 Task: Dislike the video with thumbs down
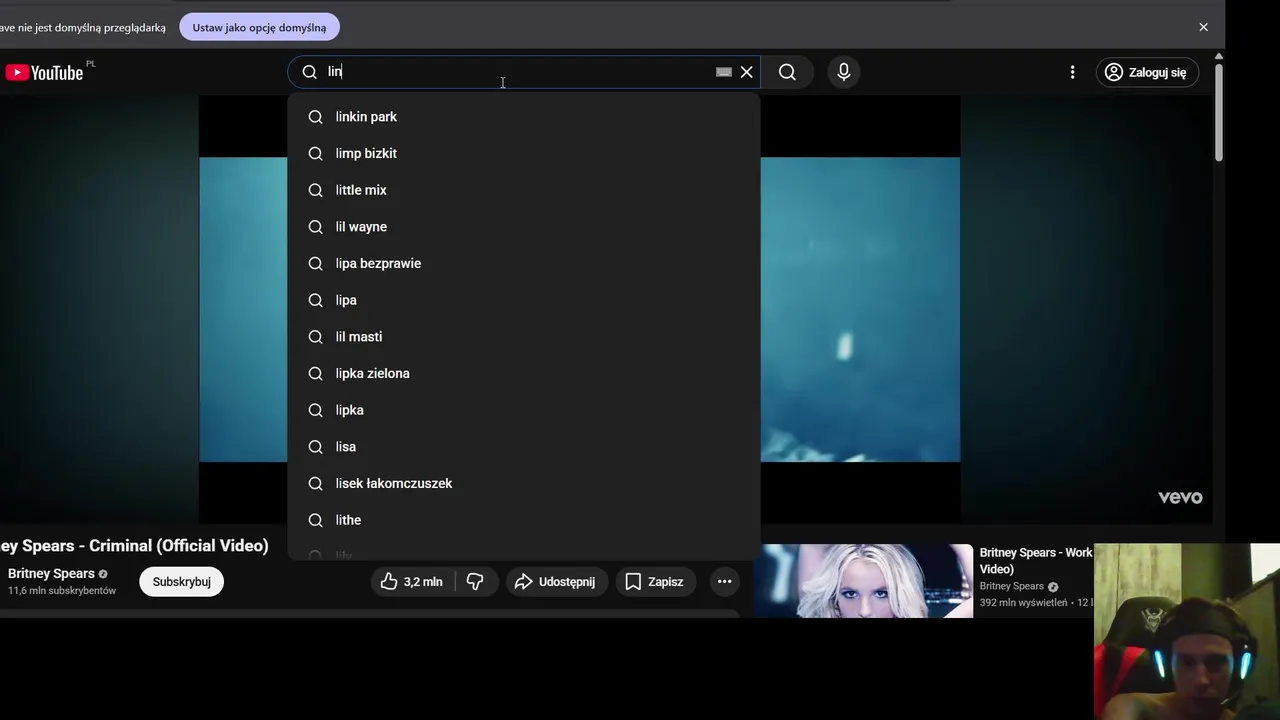(475, 581)
